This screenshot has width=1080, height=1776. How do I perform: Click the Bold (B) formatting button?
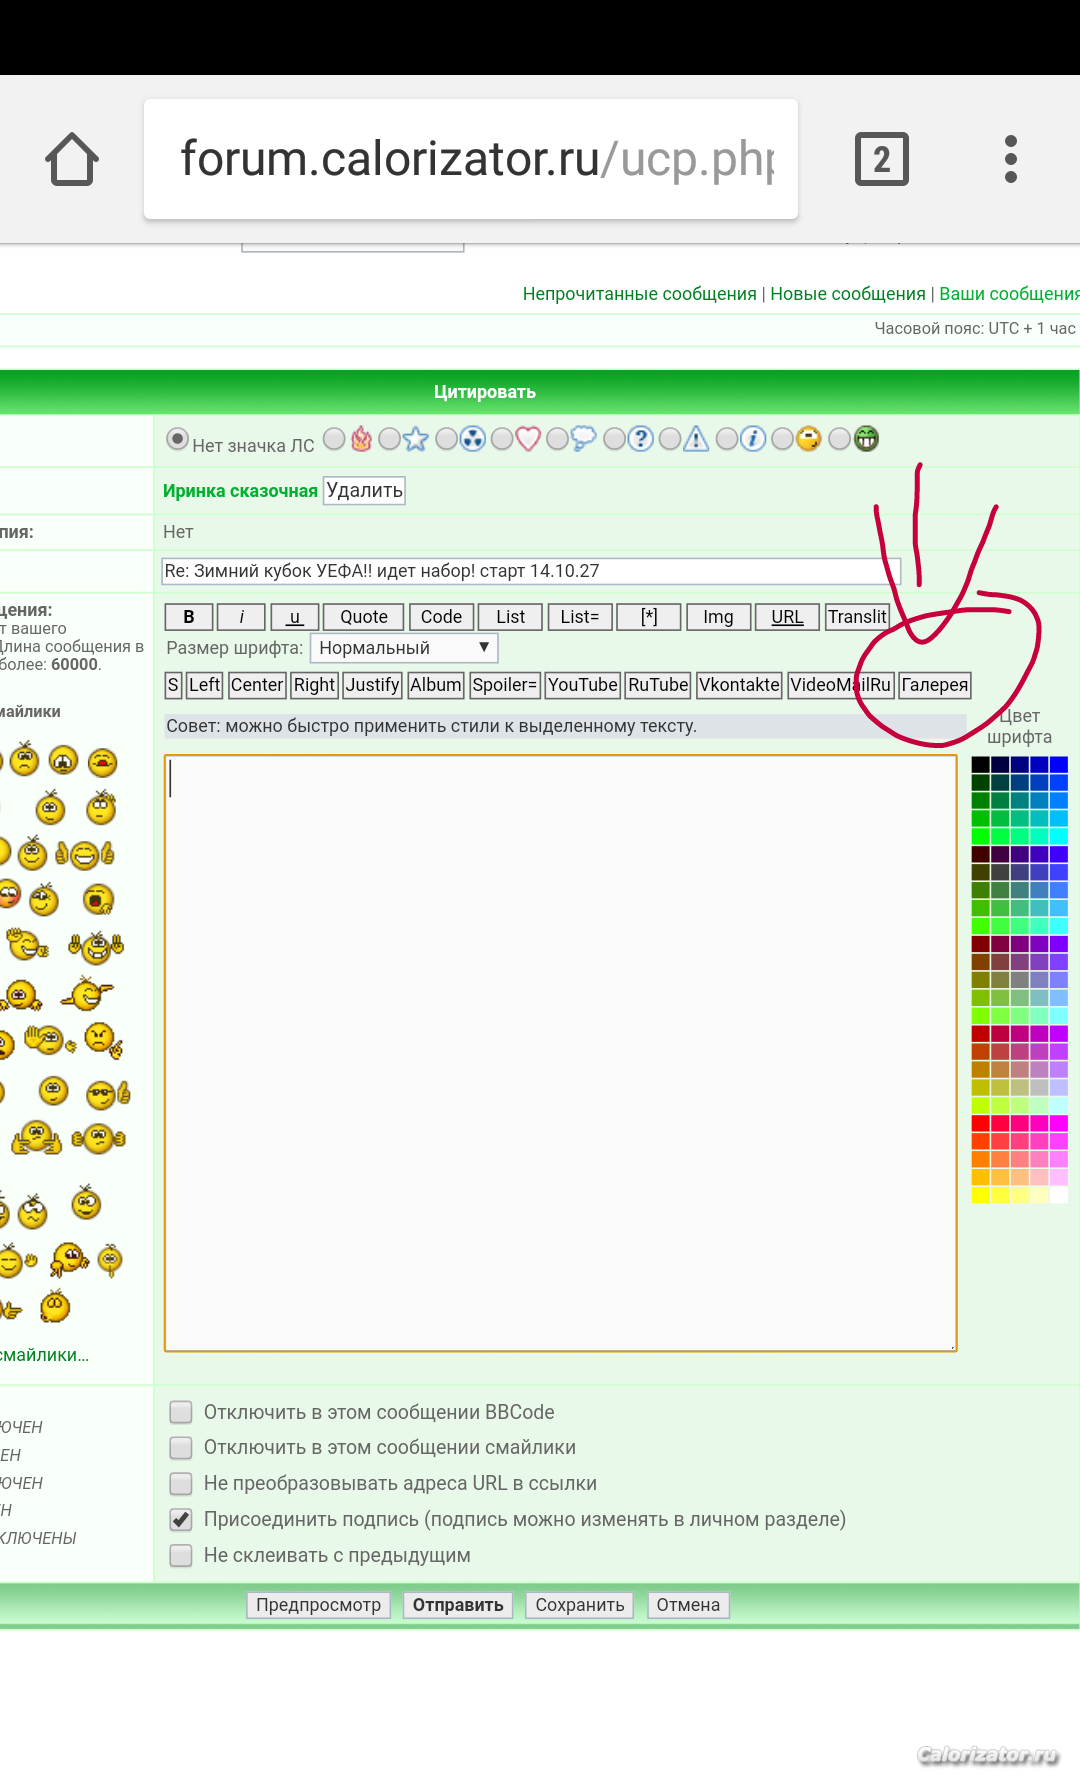188,617
